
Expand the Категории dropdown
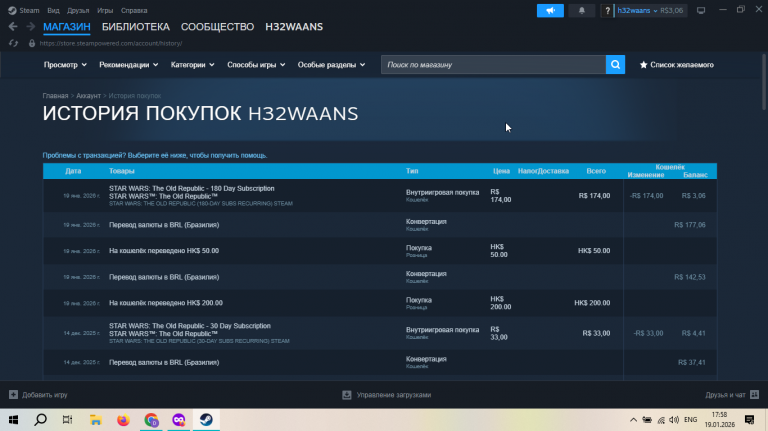[x=192, y=65]
